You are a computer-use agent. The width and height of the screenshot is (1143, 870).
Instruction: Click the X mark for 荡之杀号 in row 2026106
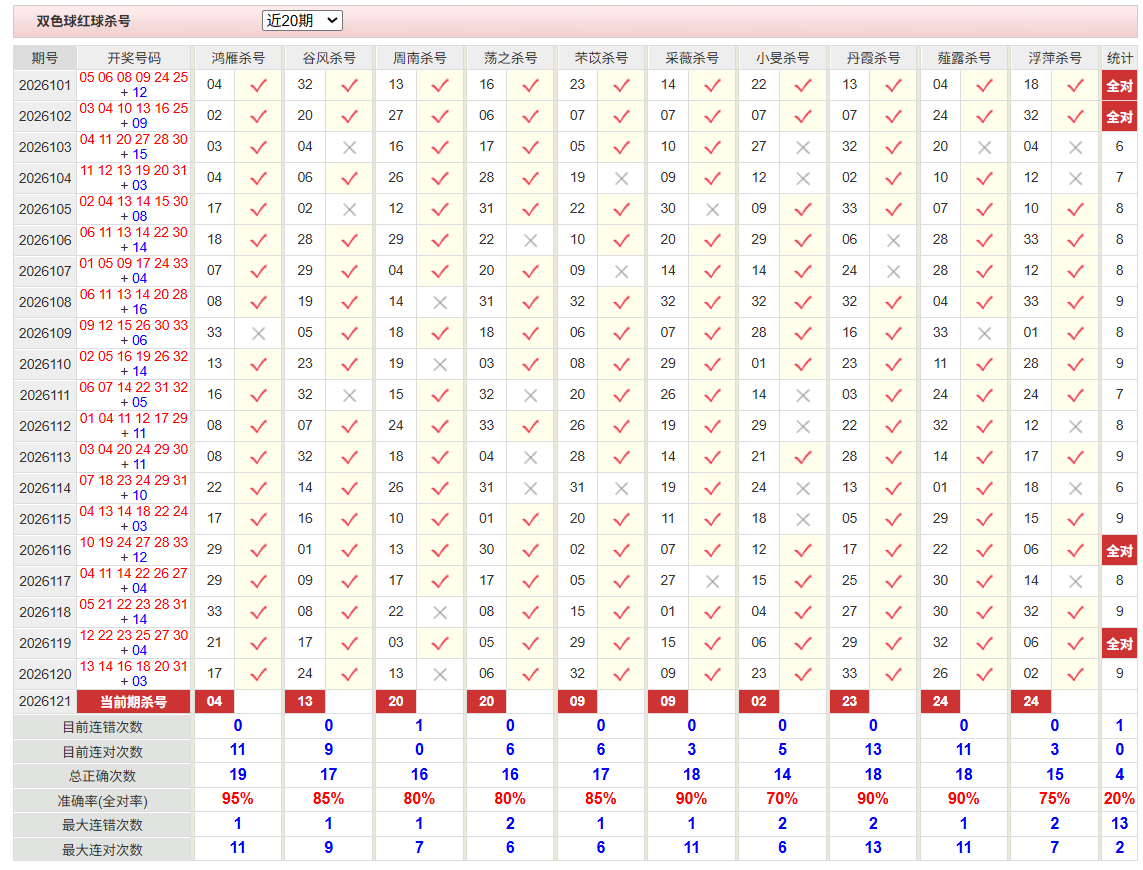click(531, 241)
